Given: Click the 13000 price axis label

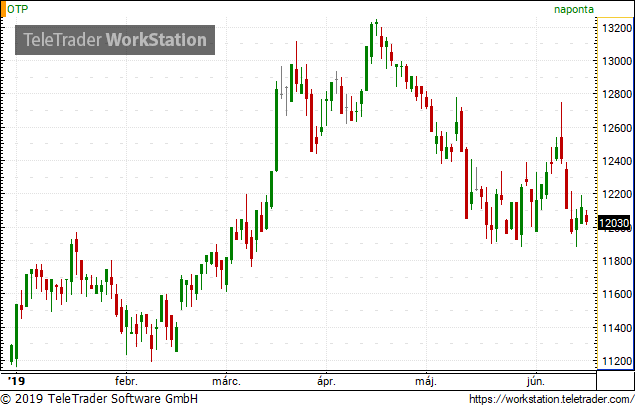Looking at the screenshot, I should tap(617, 61).
